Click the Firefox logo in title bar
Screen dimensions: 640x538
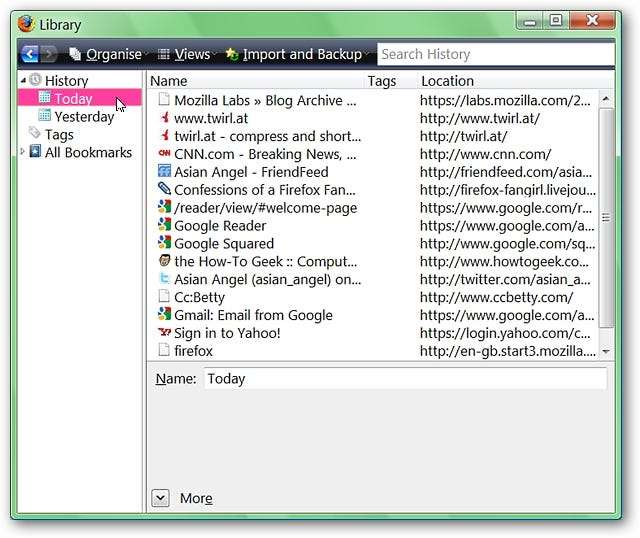(x=27, y=24)
